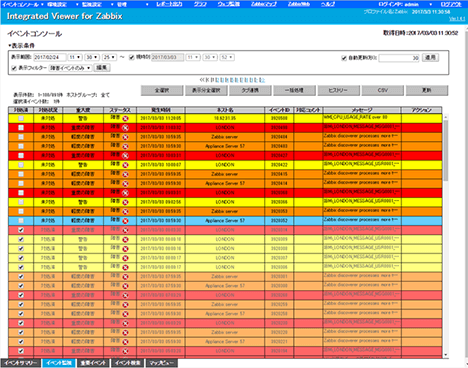Screen dimensions: 468x368
Task: Toggle the 現時刻 current-time checkbox
Action: pos(132,57)
